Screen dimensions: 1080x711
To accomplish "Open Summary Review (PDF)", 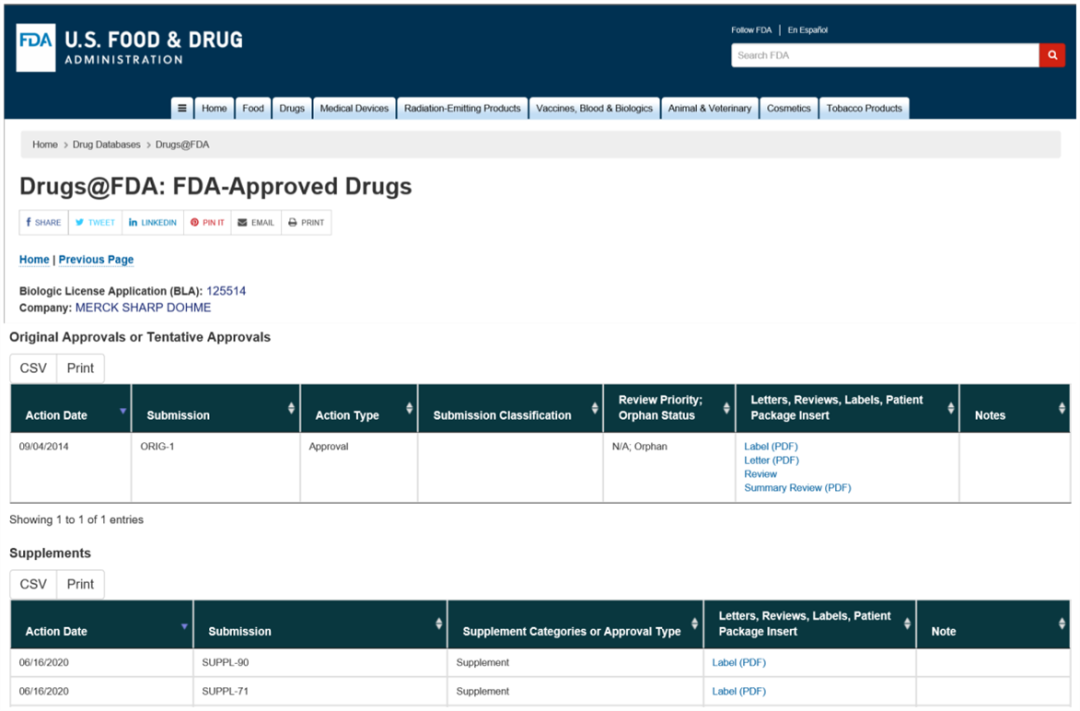I will tap(798, 488).
